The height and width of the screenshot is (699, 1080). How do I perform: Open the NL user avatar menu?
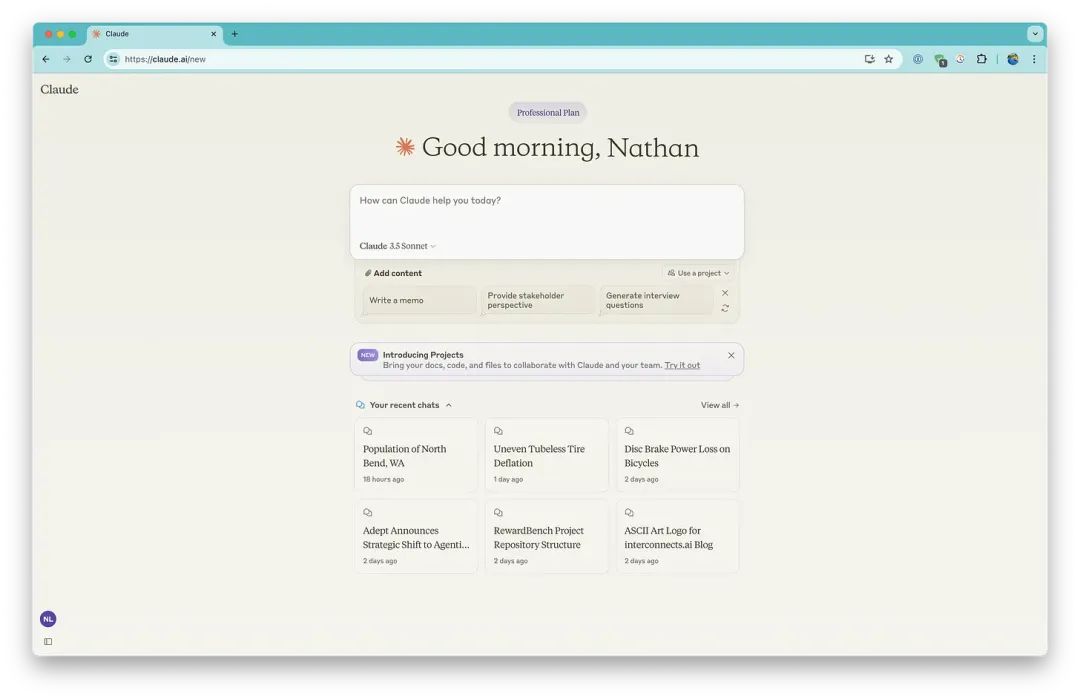click(x=48, y=619)
